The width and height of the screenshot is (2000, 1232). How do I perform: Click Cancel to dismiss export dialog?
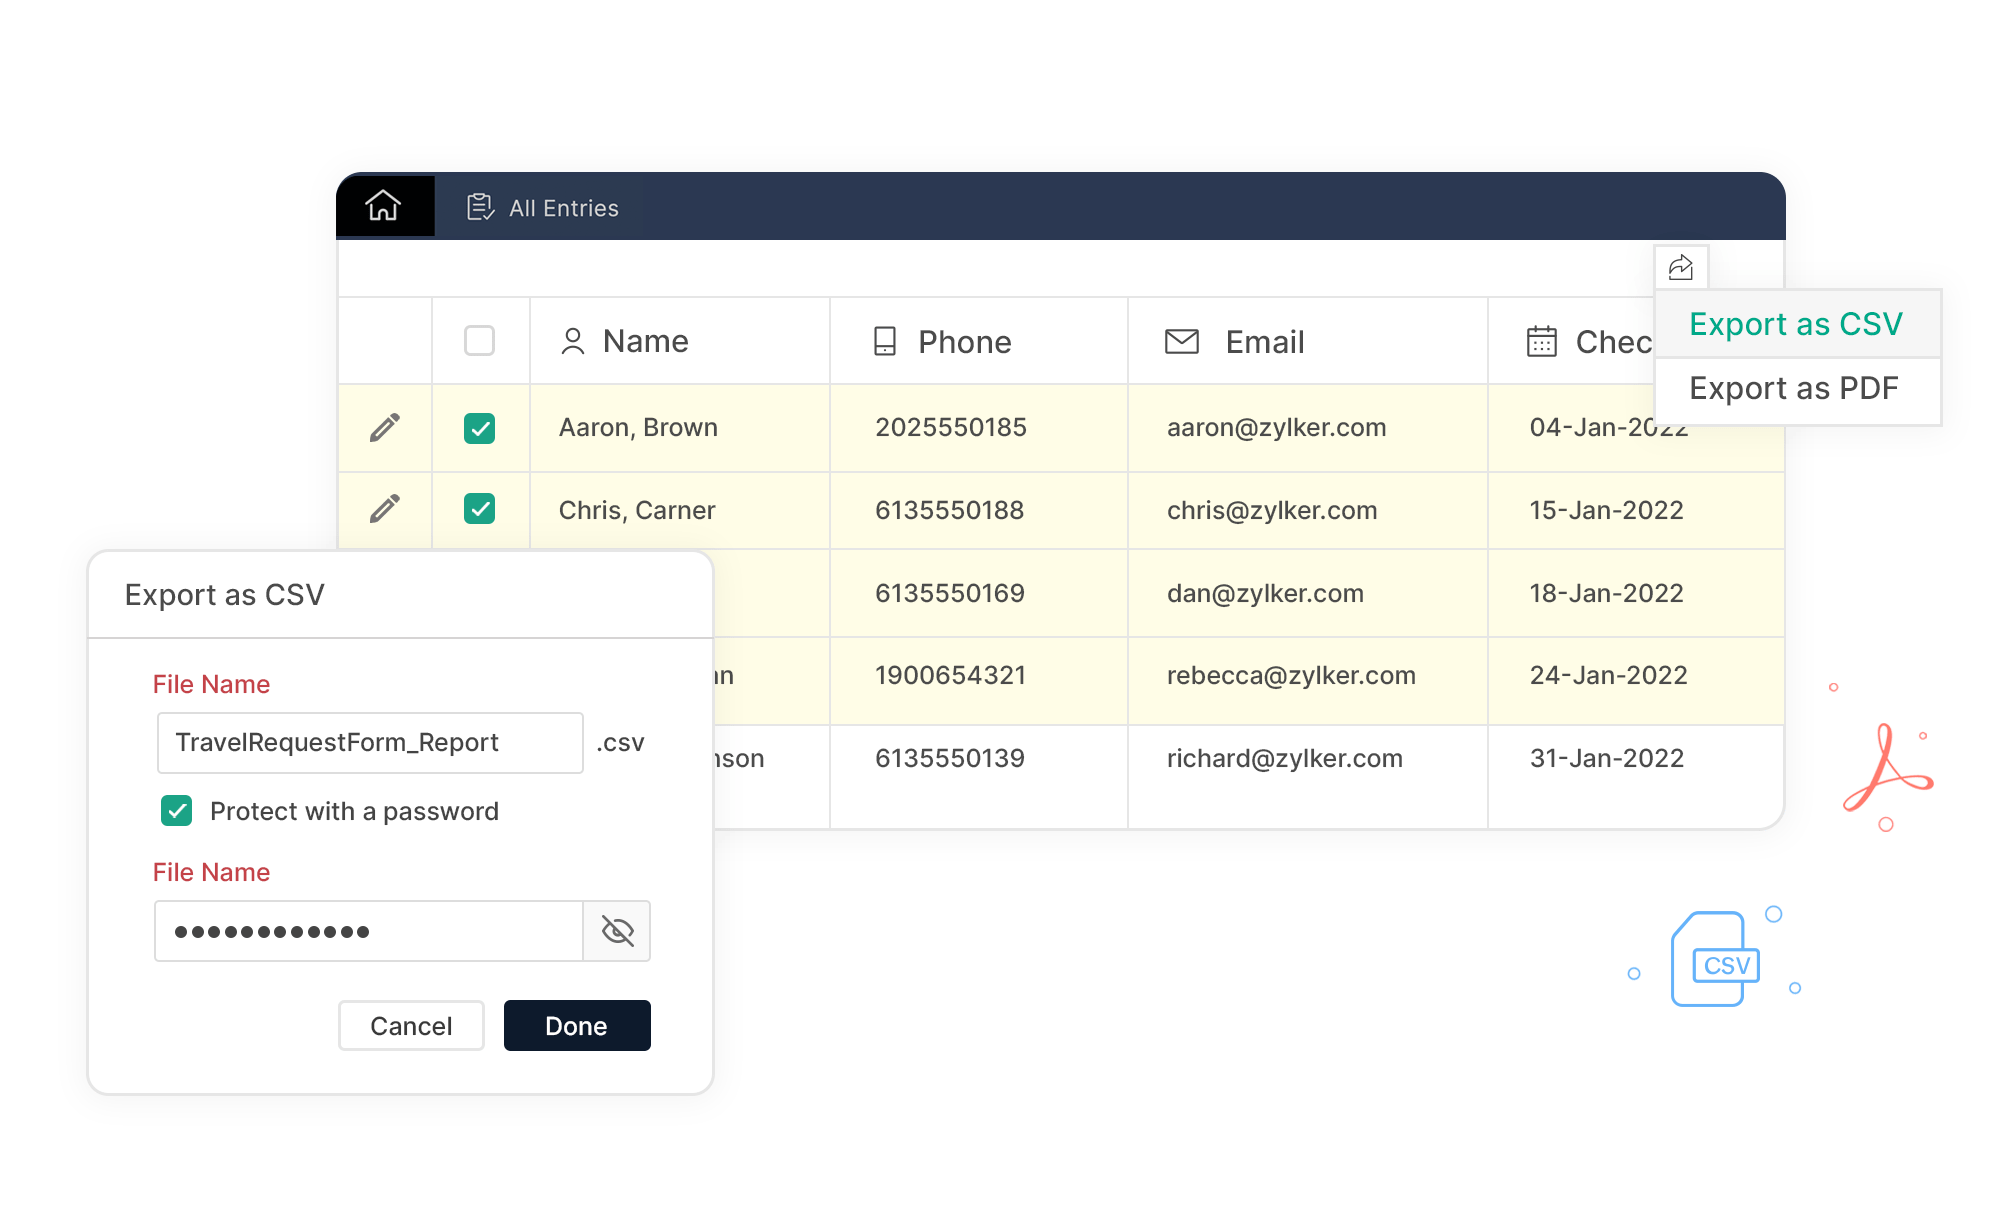coord(409,1023)
